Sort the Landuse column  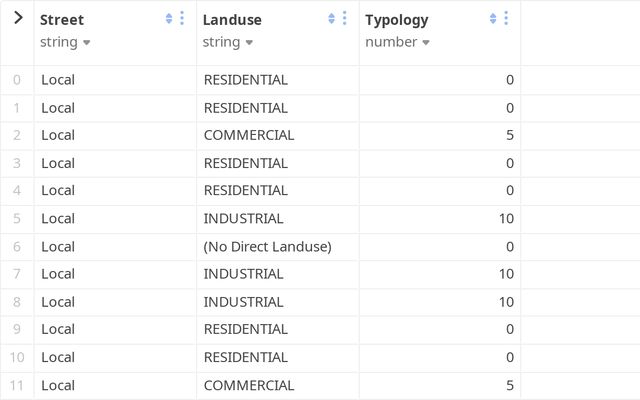[332, 19]
